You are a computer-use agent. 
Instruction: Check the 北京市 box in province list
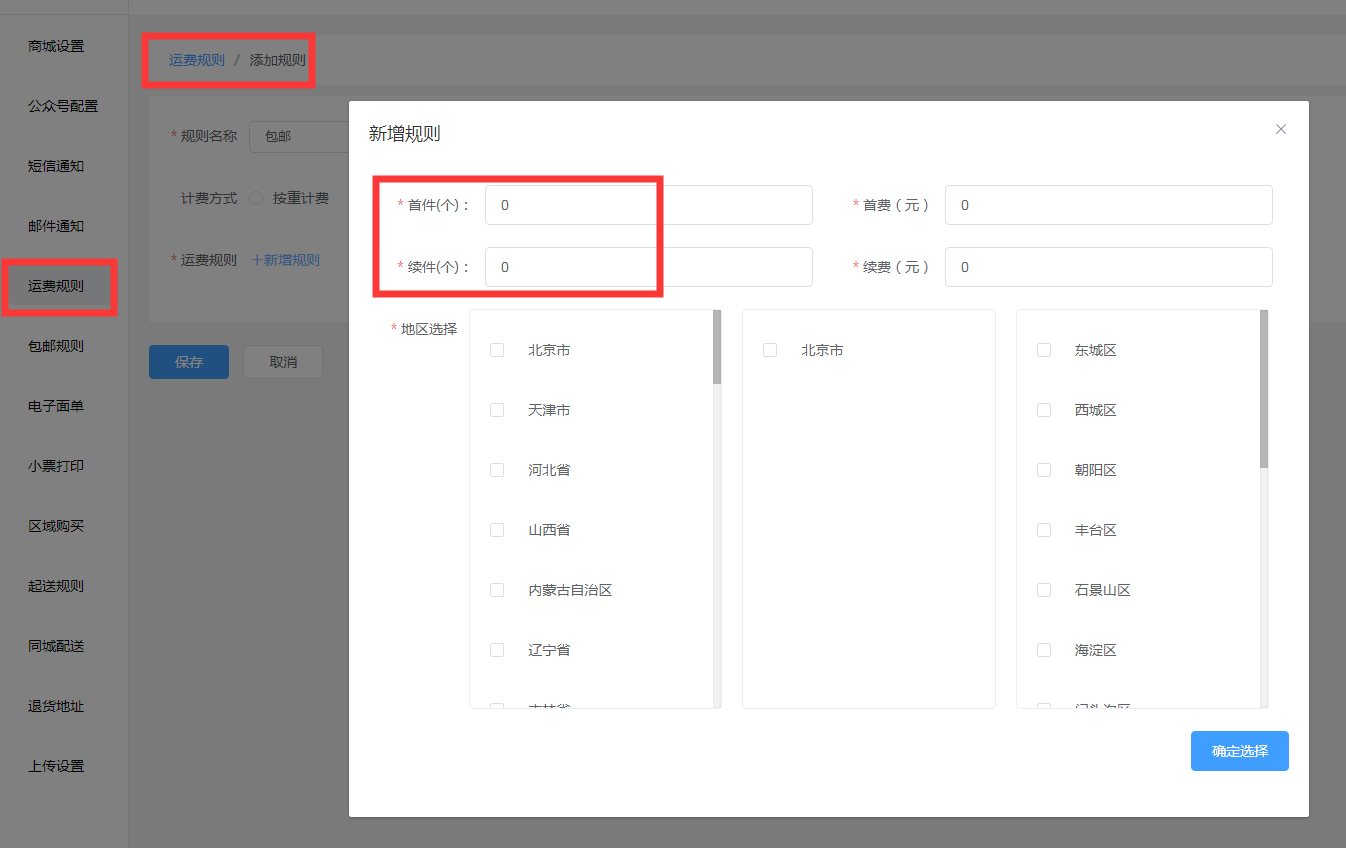[497, 350]
